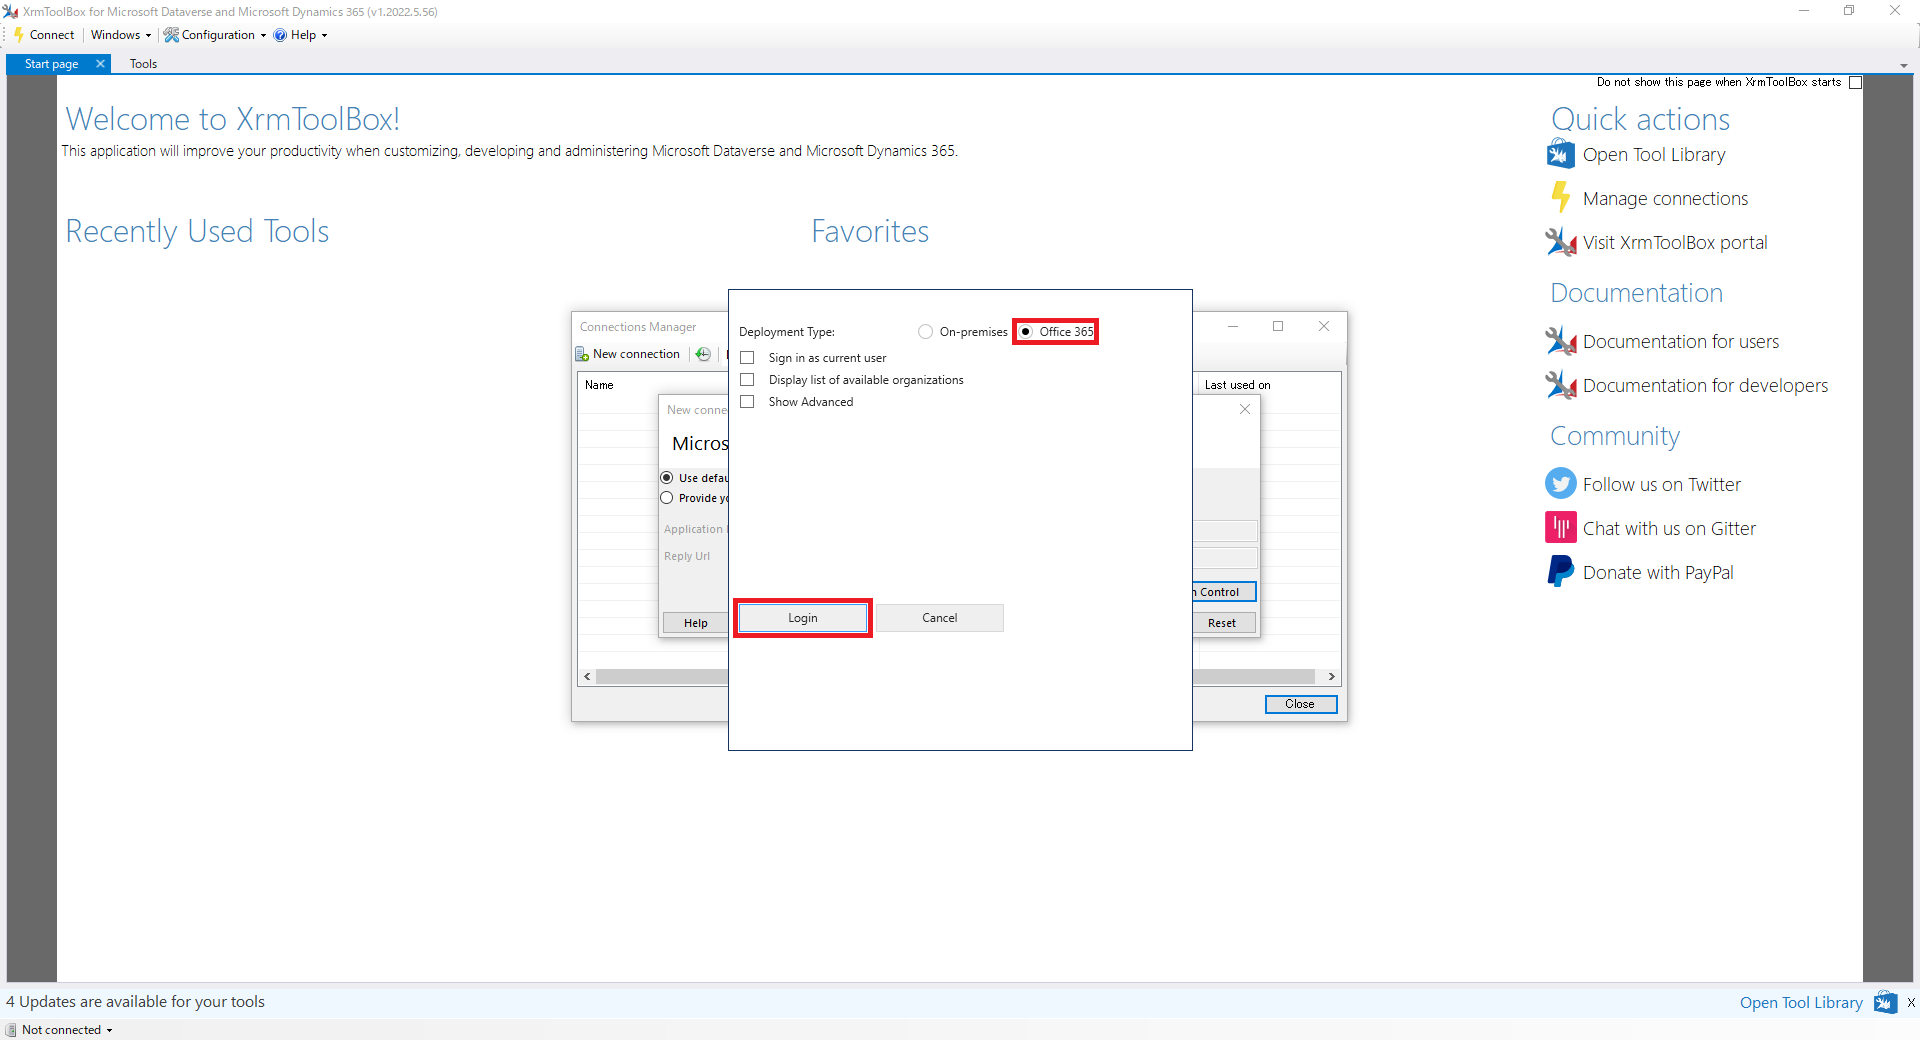Click the store icon in bottom notification bar
Image resolution: width=1920 pixels, height=1040 pixels.
point(1885,1002)
